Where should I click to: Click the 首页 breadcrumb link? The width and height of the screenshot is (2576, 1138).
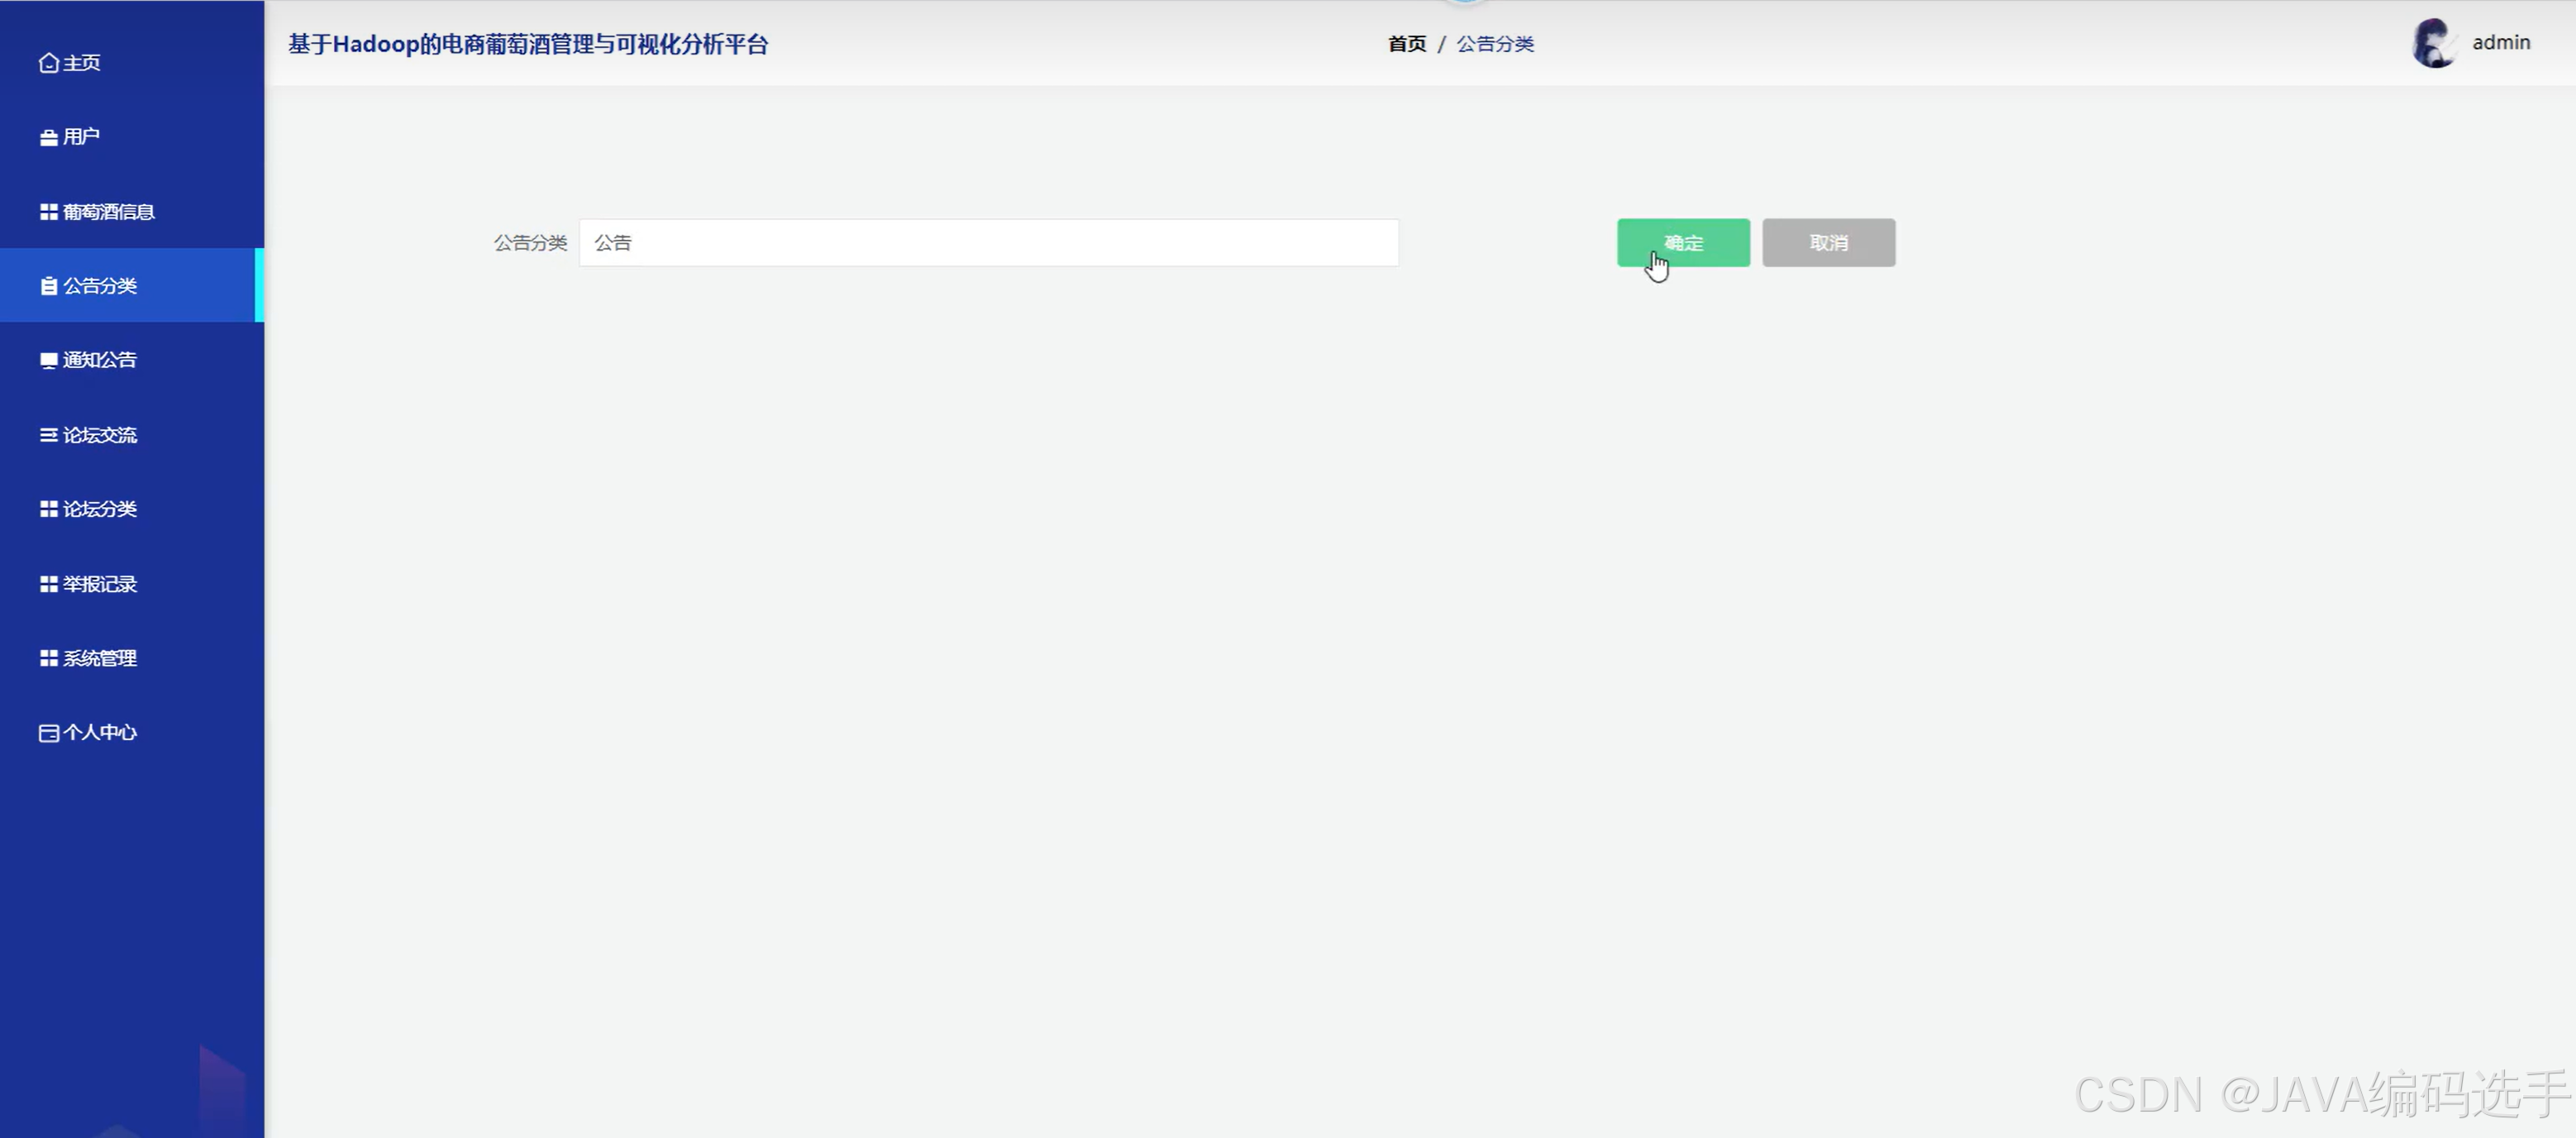(x=1407, y=44)
